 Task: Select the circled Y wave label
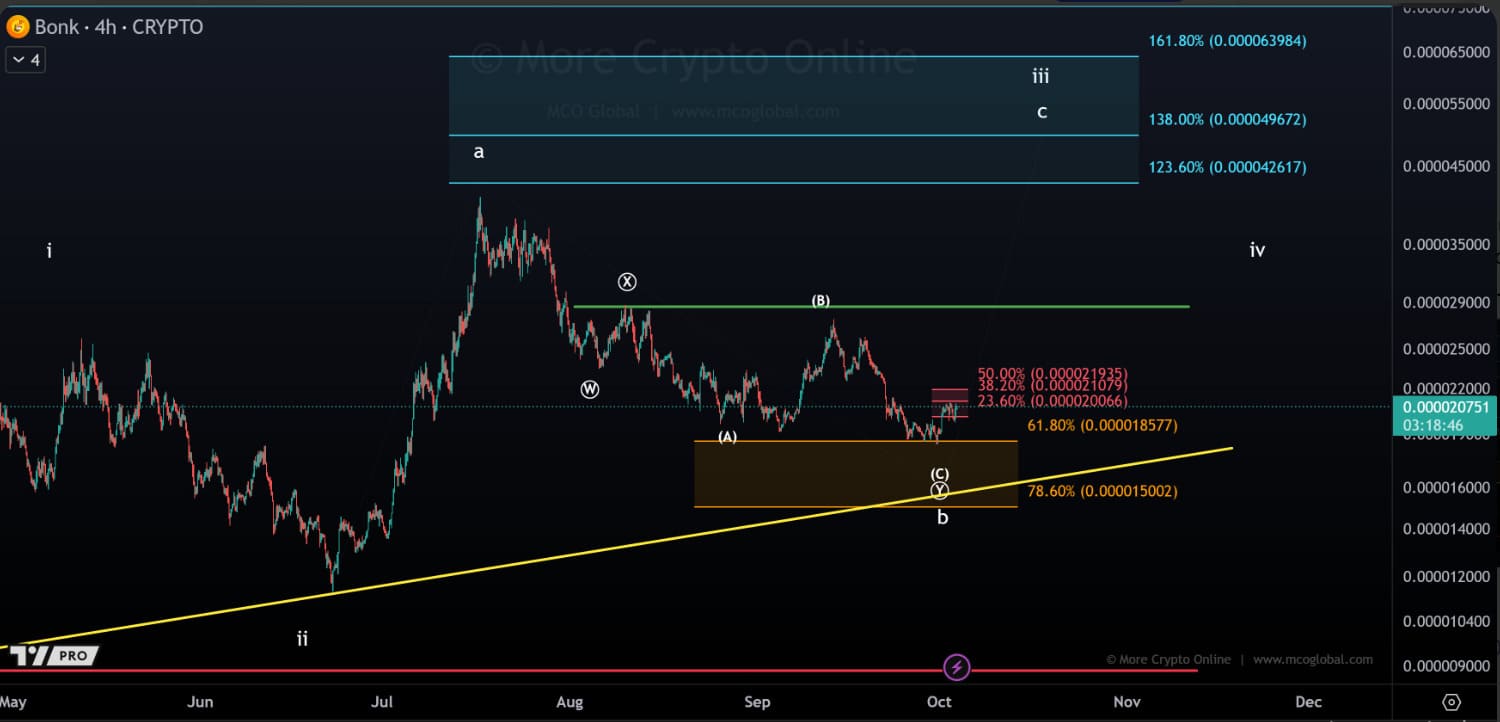point(940,490)
